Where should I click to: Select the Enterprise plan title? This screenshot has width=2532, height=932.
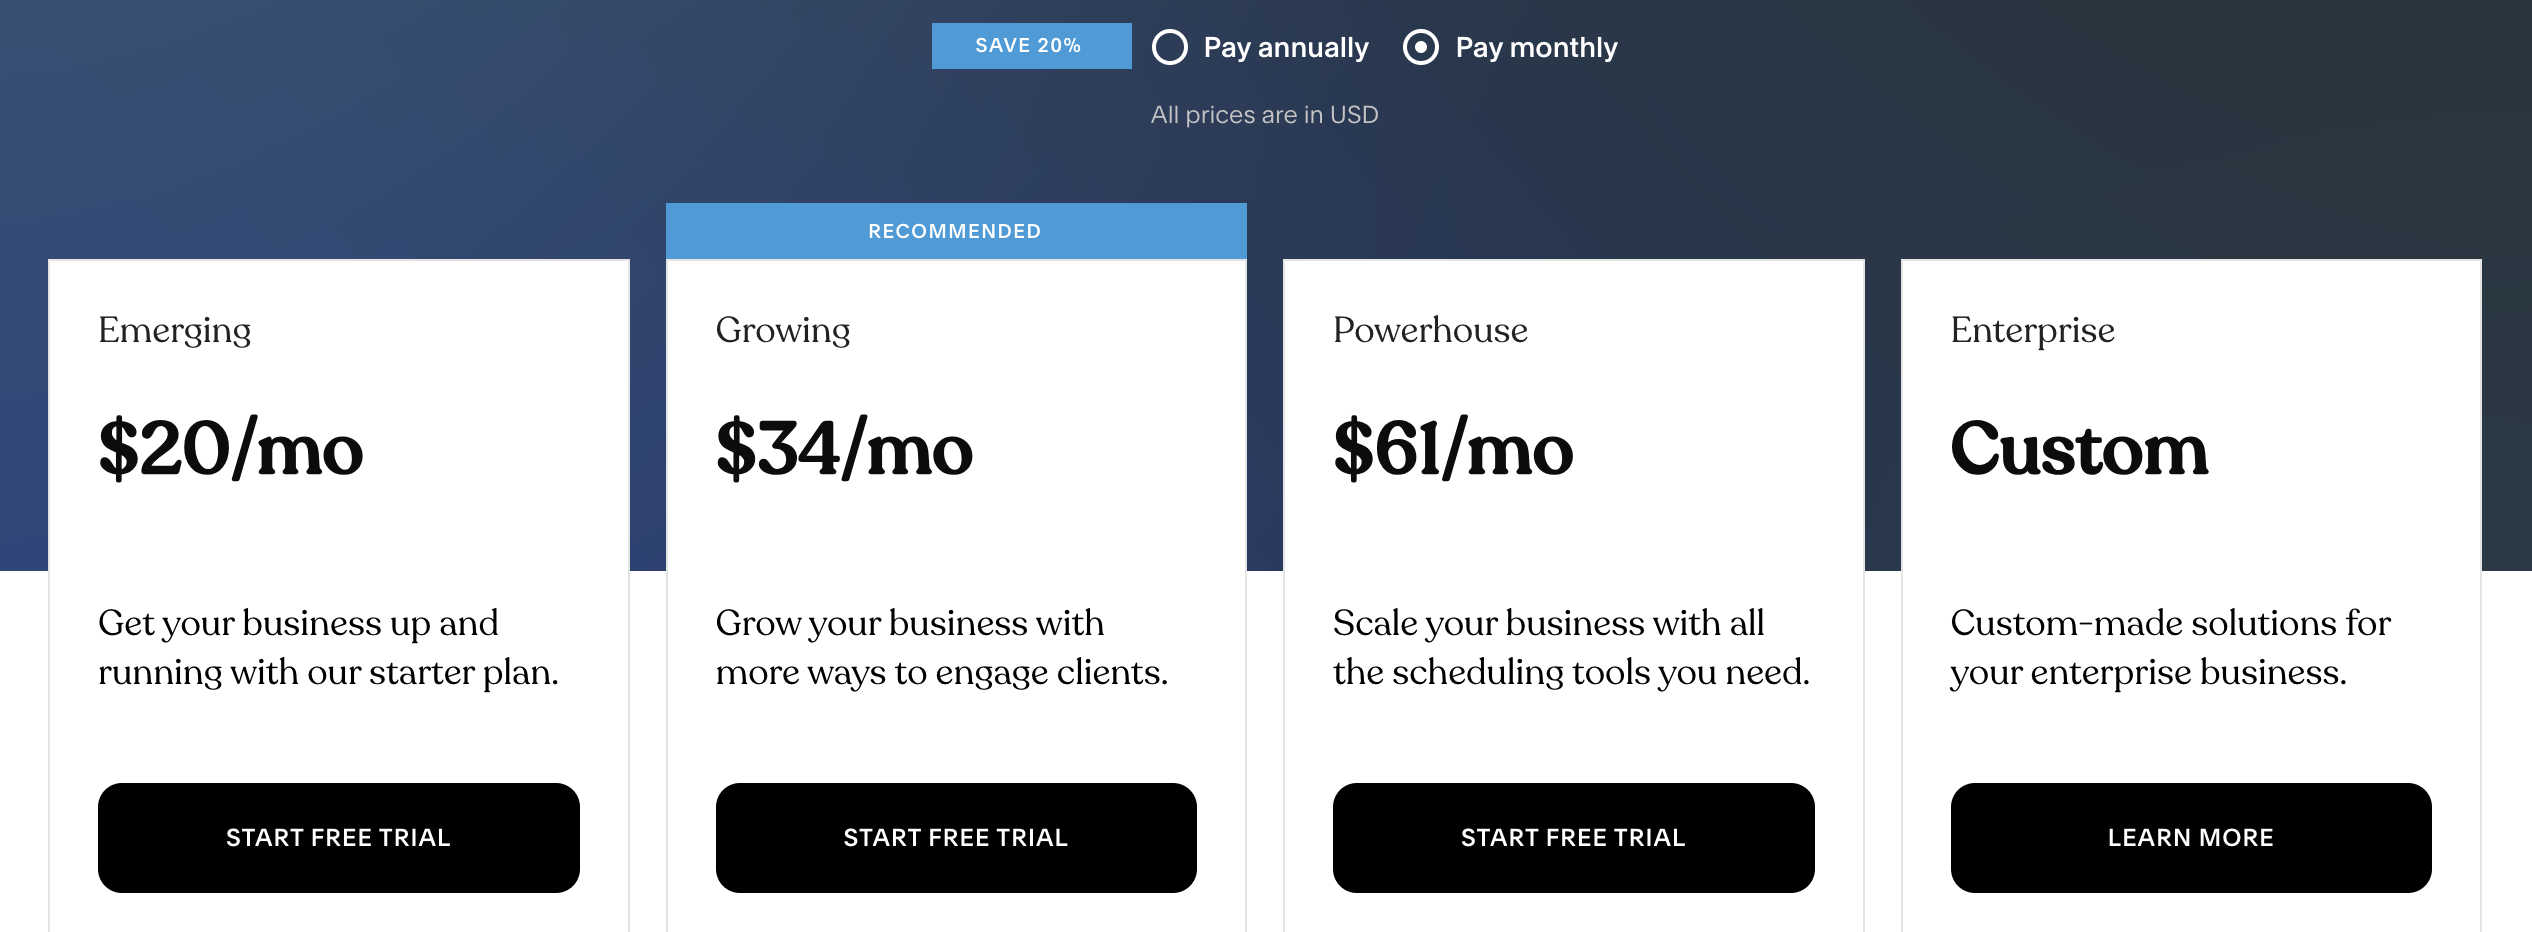pos(2032,330)
